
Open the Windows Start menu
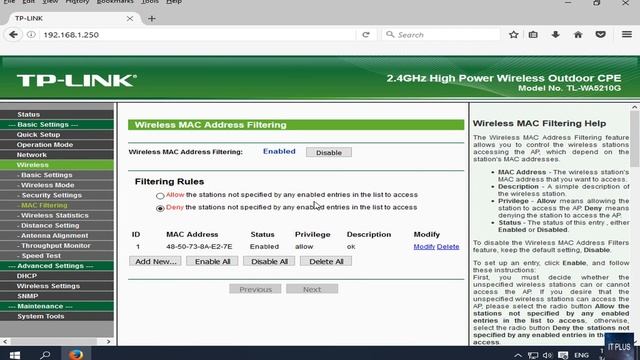pyautogui.click(x=15, y=355)
